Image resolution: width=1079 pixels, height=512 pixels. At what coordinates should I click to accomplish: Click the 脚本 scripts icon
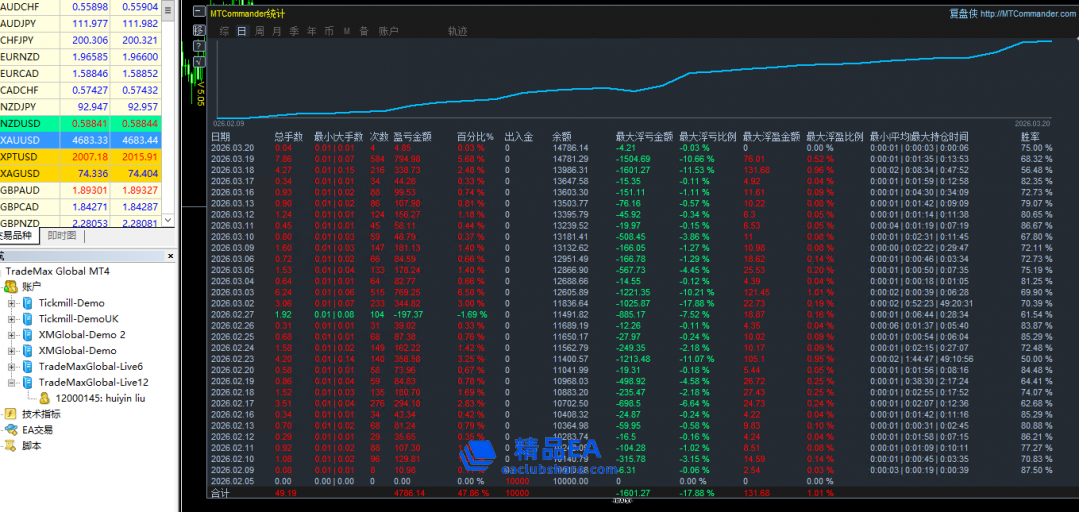pos(11,445)
